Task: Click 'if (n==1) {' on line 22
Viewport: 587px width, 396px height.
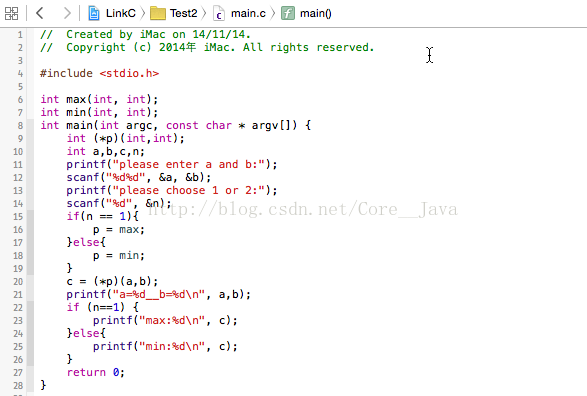Action: click(x=103, y=308)
